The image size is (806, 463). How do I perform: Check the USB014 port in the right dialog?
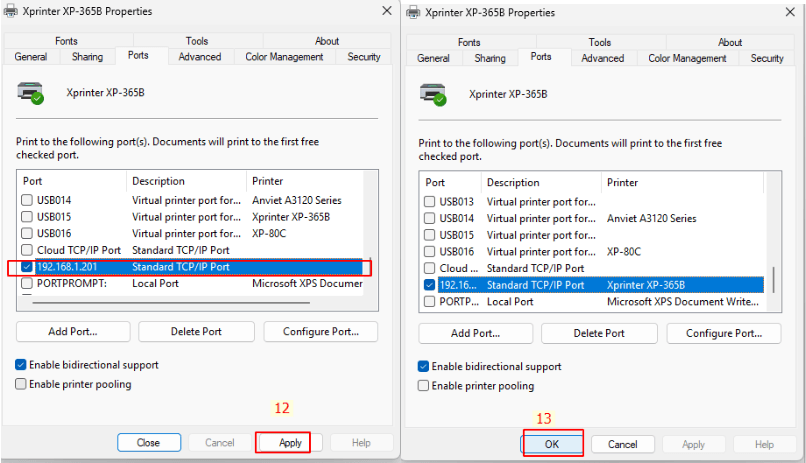[429, 218]
